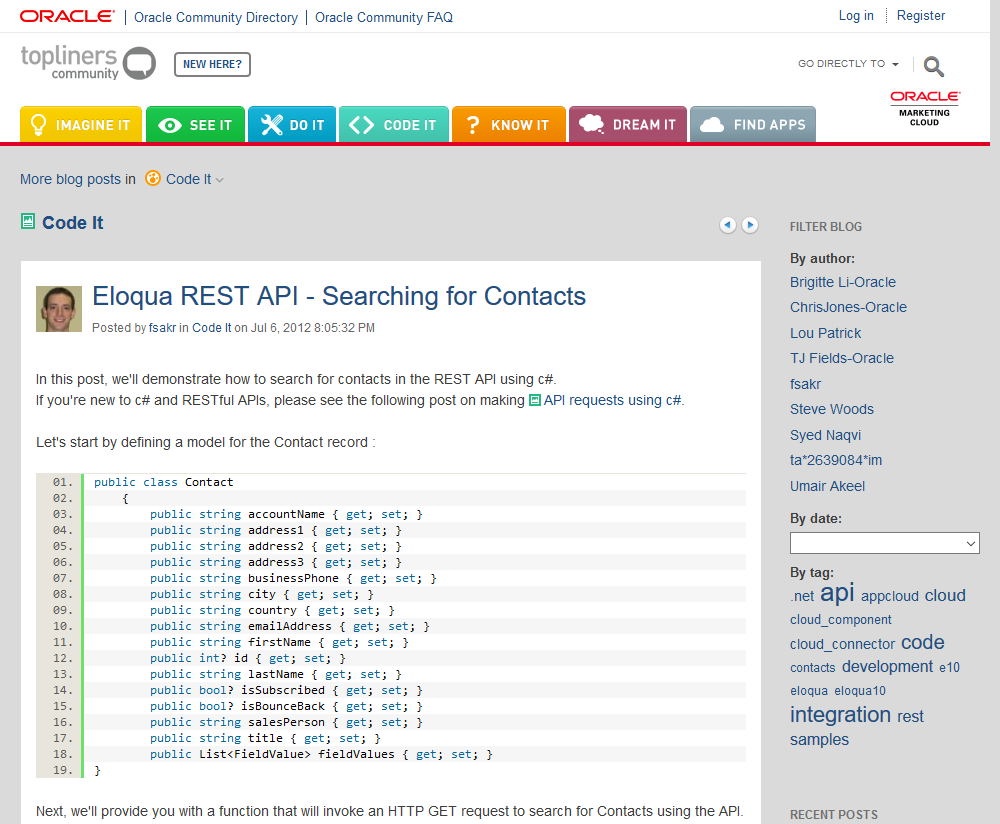The height and width of the screenshot is (824, 1000).
Task: Select the eloqua10 tag
Action: (860, 691)
